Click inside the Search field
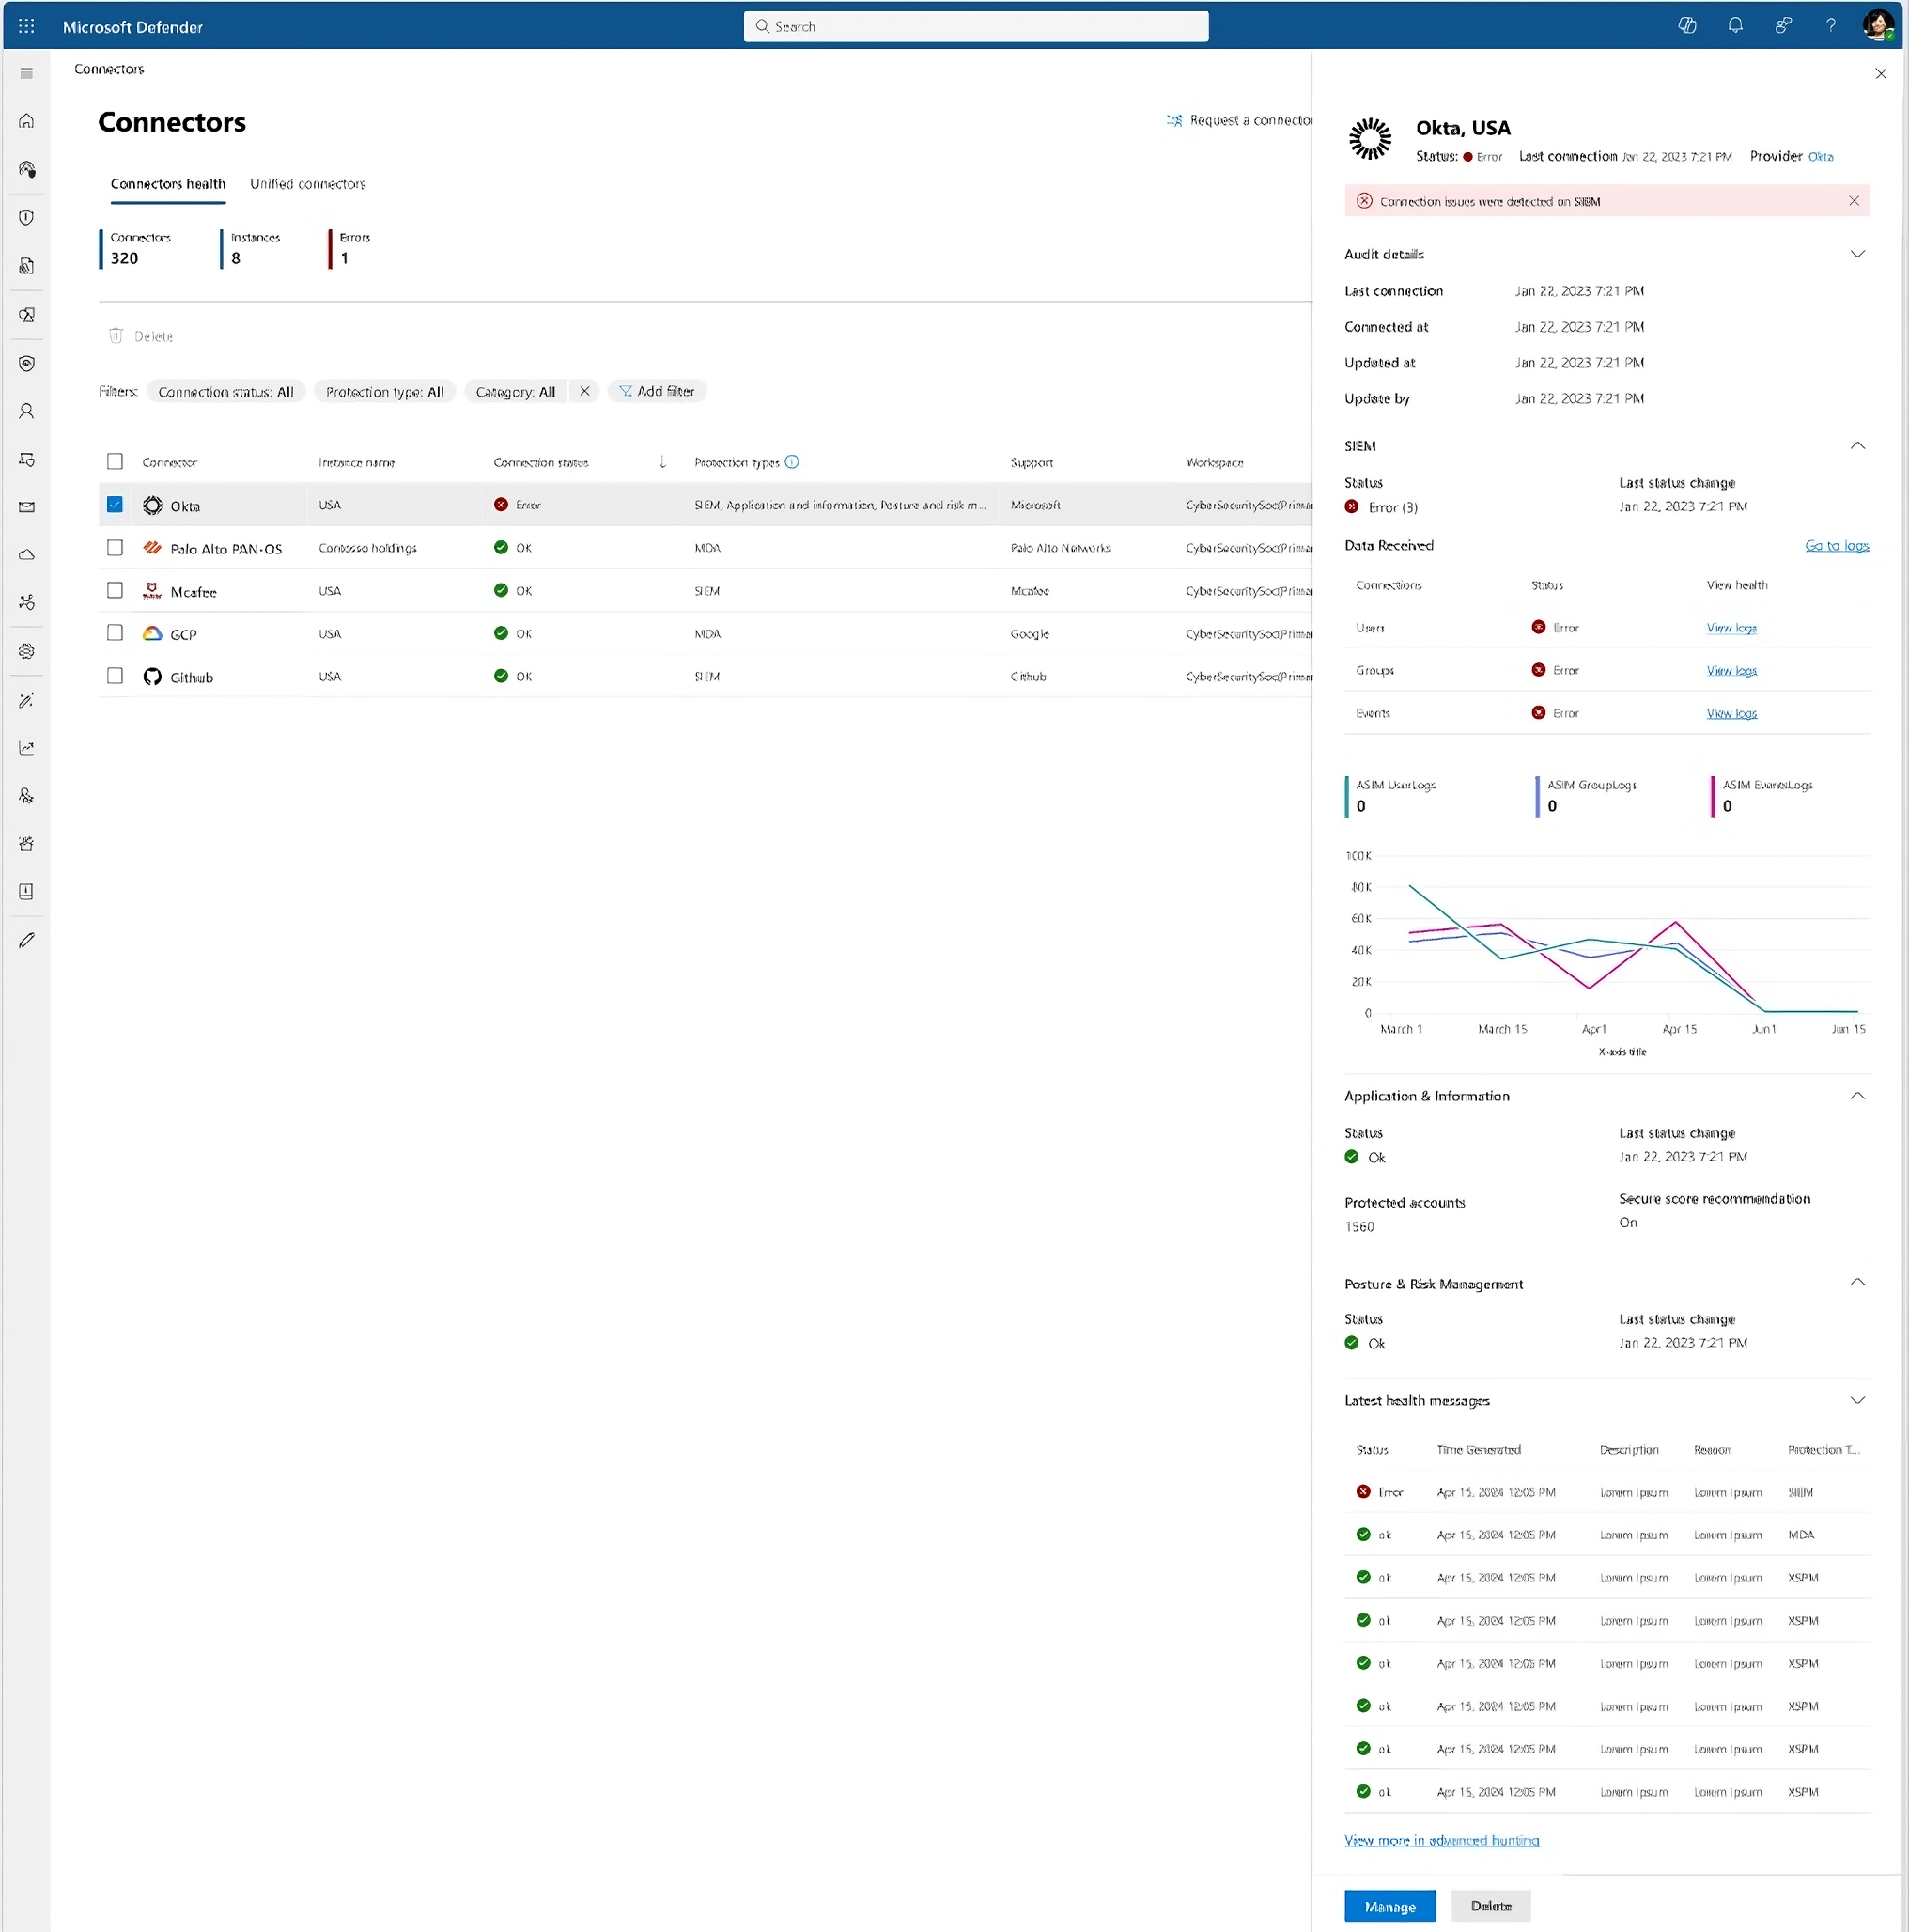 pyautogui.click(x=975, y=26)
